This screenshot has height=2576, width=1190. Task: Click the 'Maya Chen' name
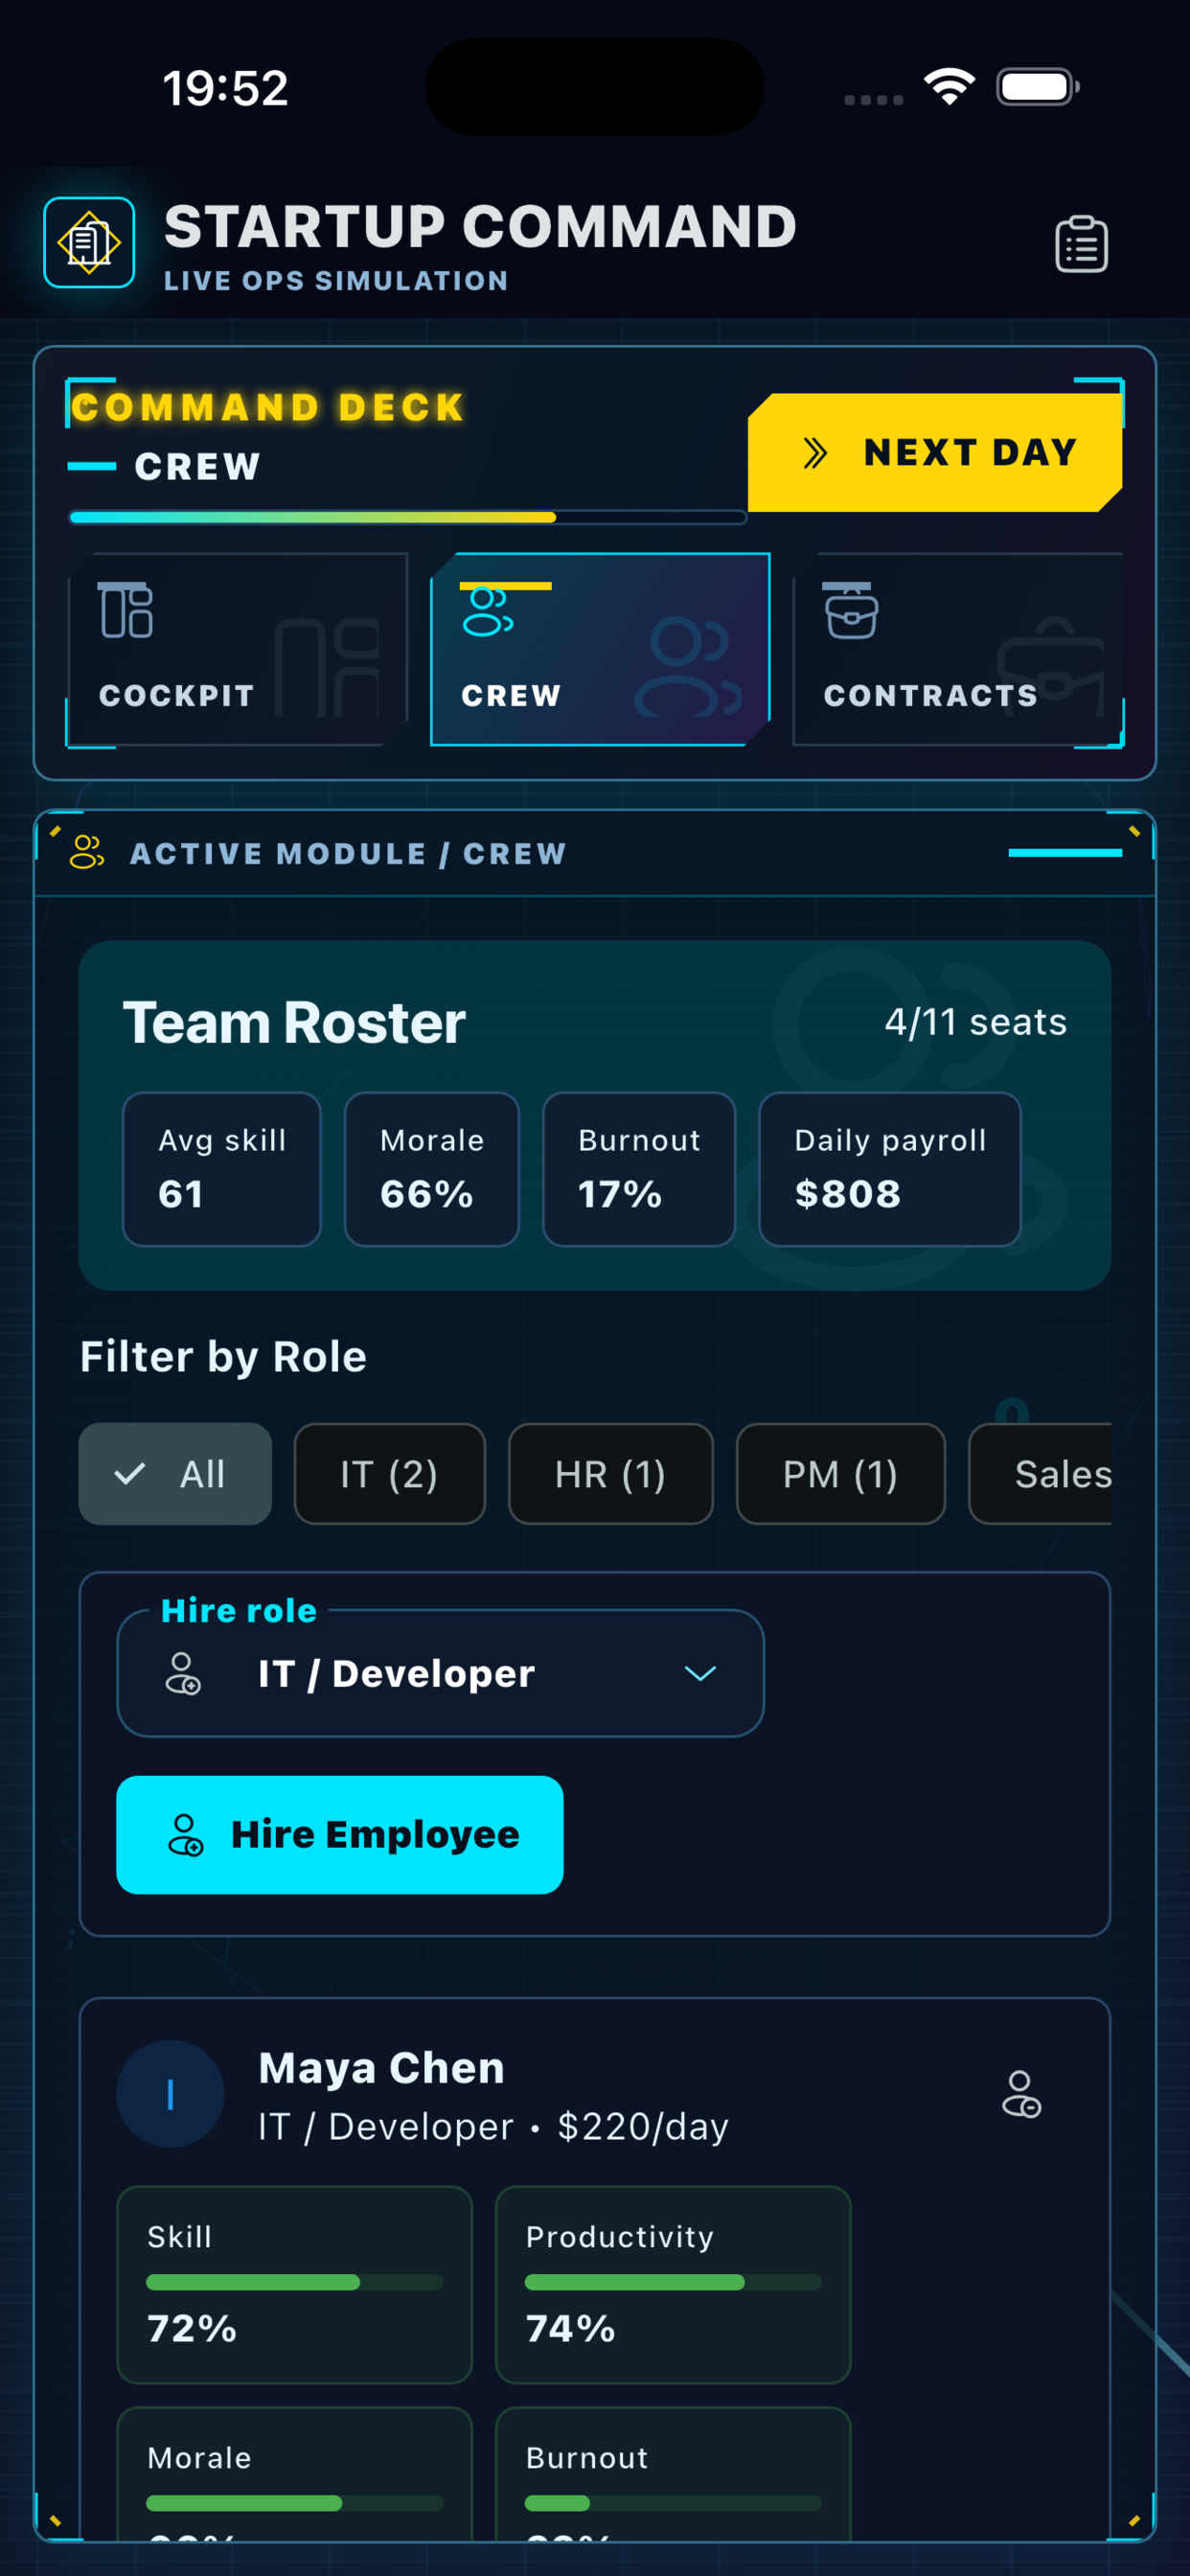(382, 2068)
